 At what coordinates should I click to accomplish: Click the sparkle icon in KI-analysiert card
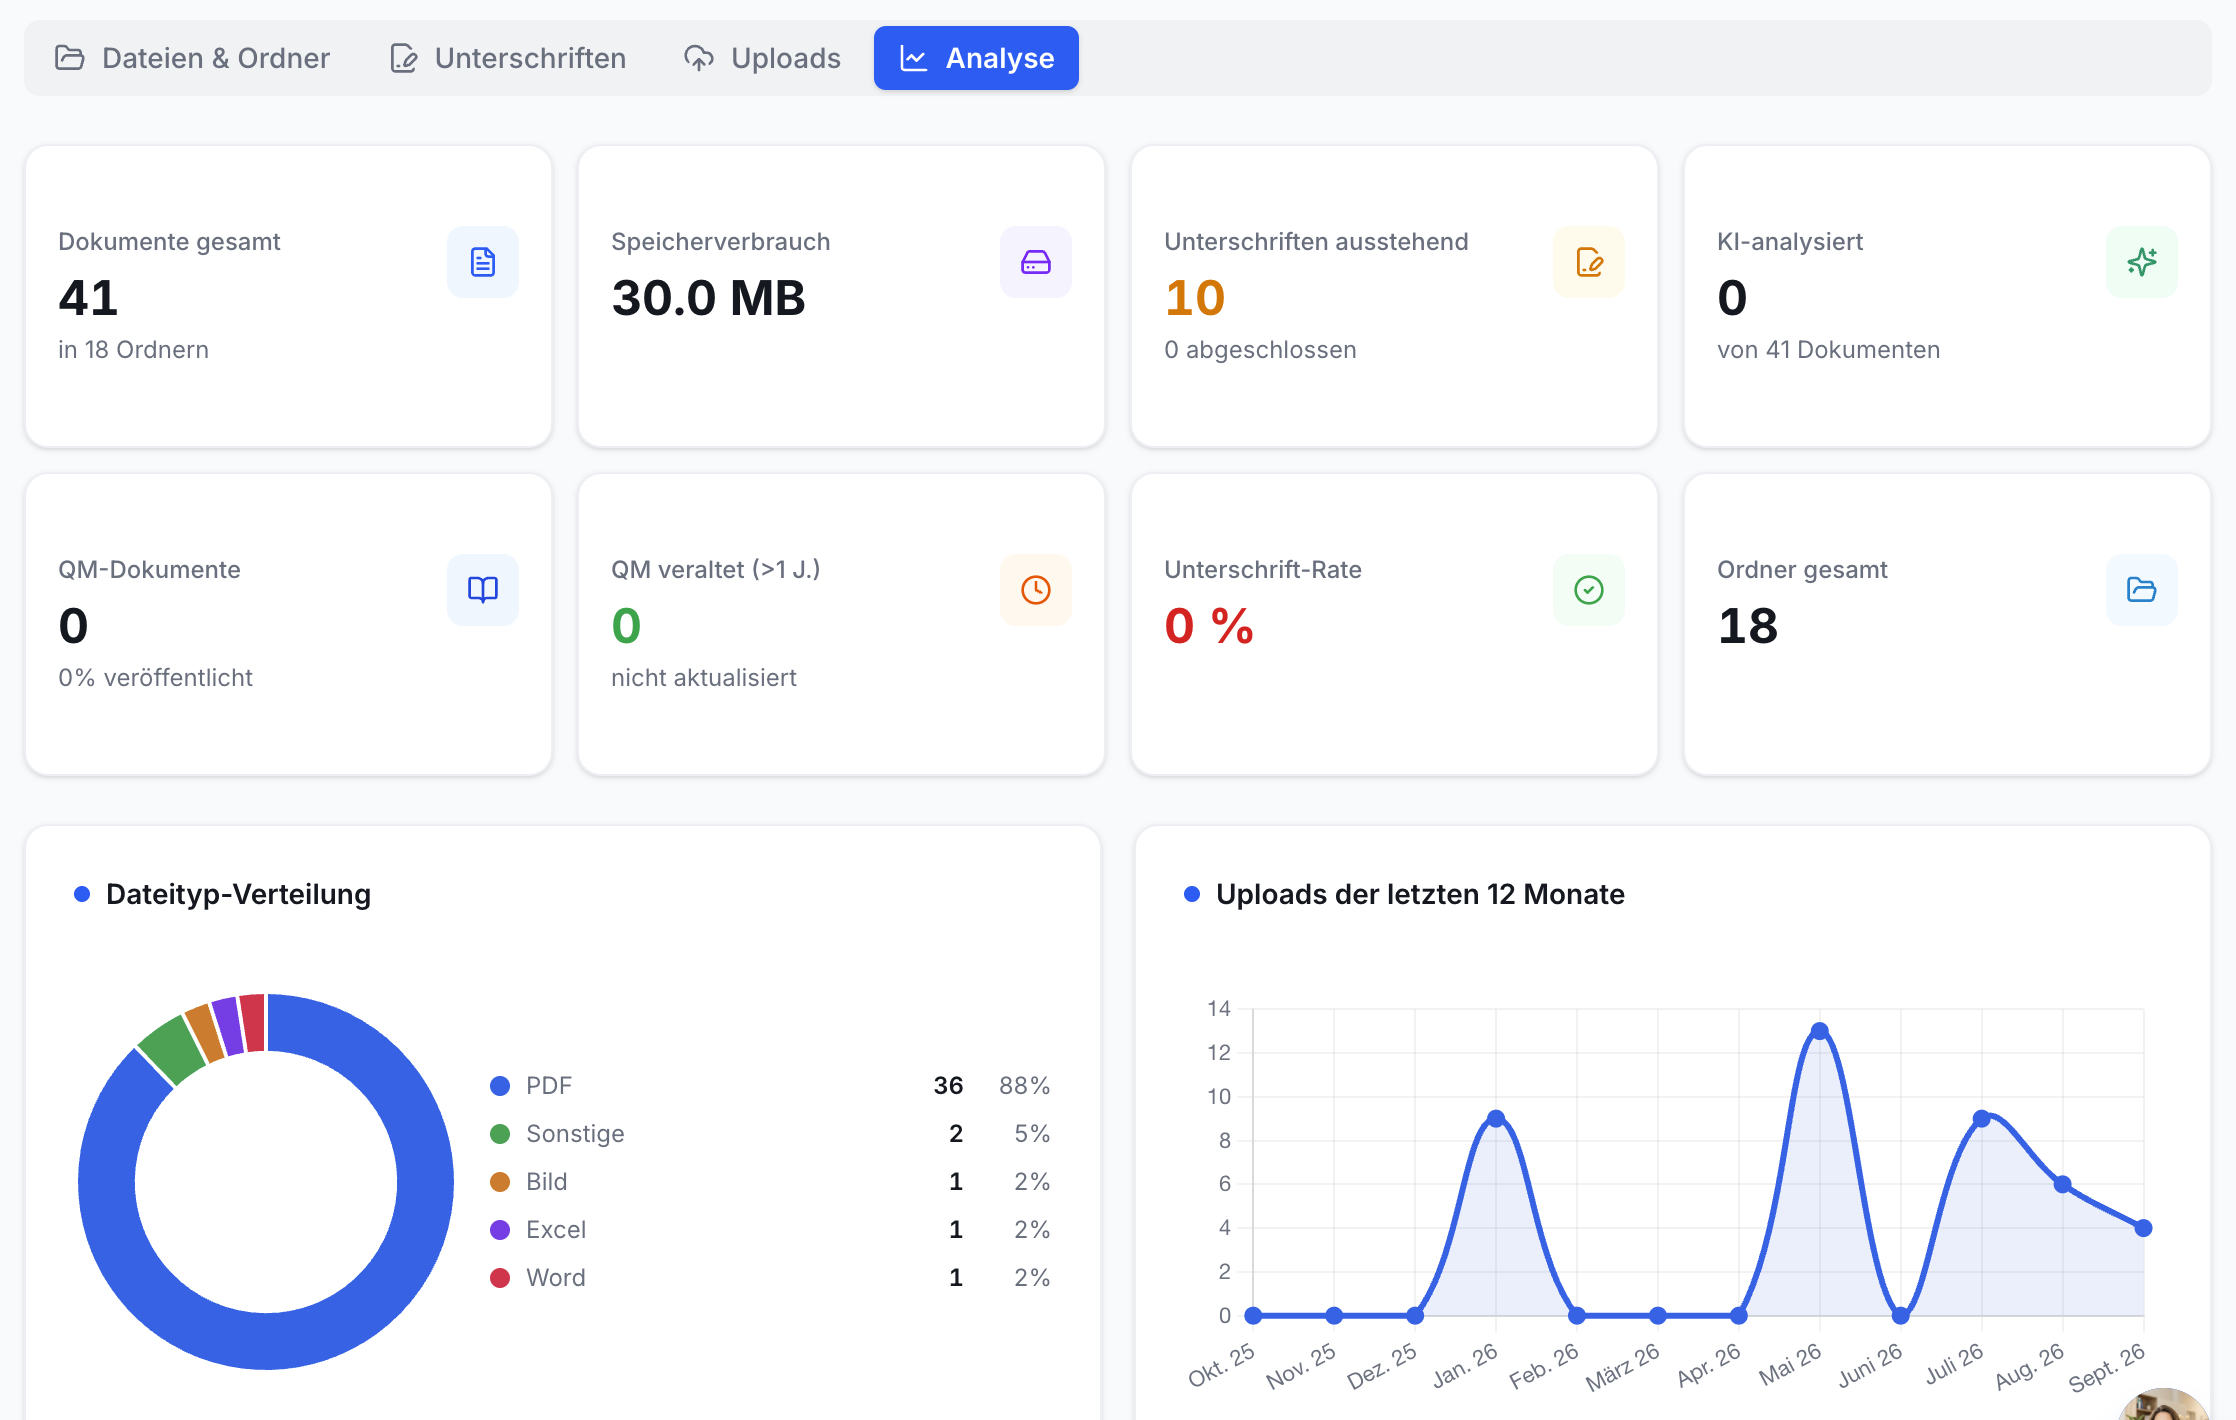pyautogui.click(x=2142, y=262)
